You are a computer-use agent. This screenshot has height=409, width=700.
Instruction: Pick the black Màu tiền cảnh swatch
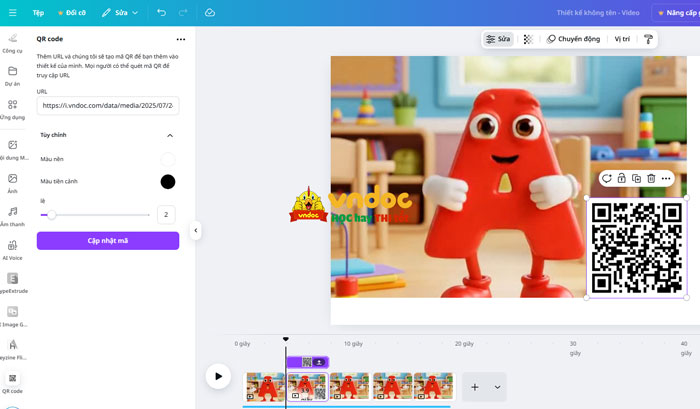click(x=168, y=181)
